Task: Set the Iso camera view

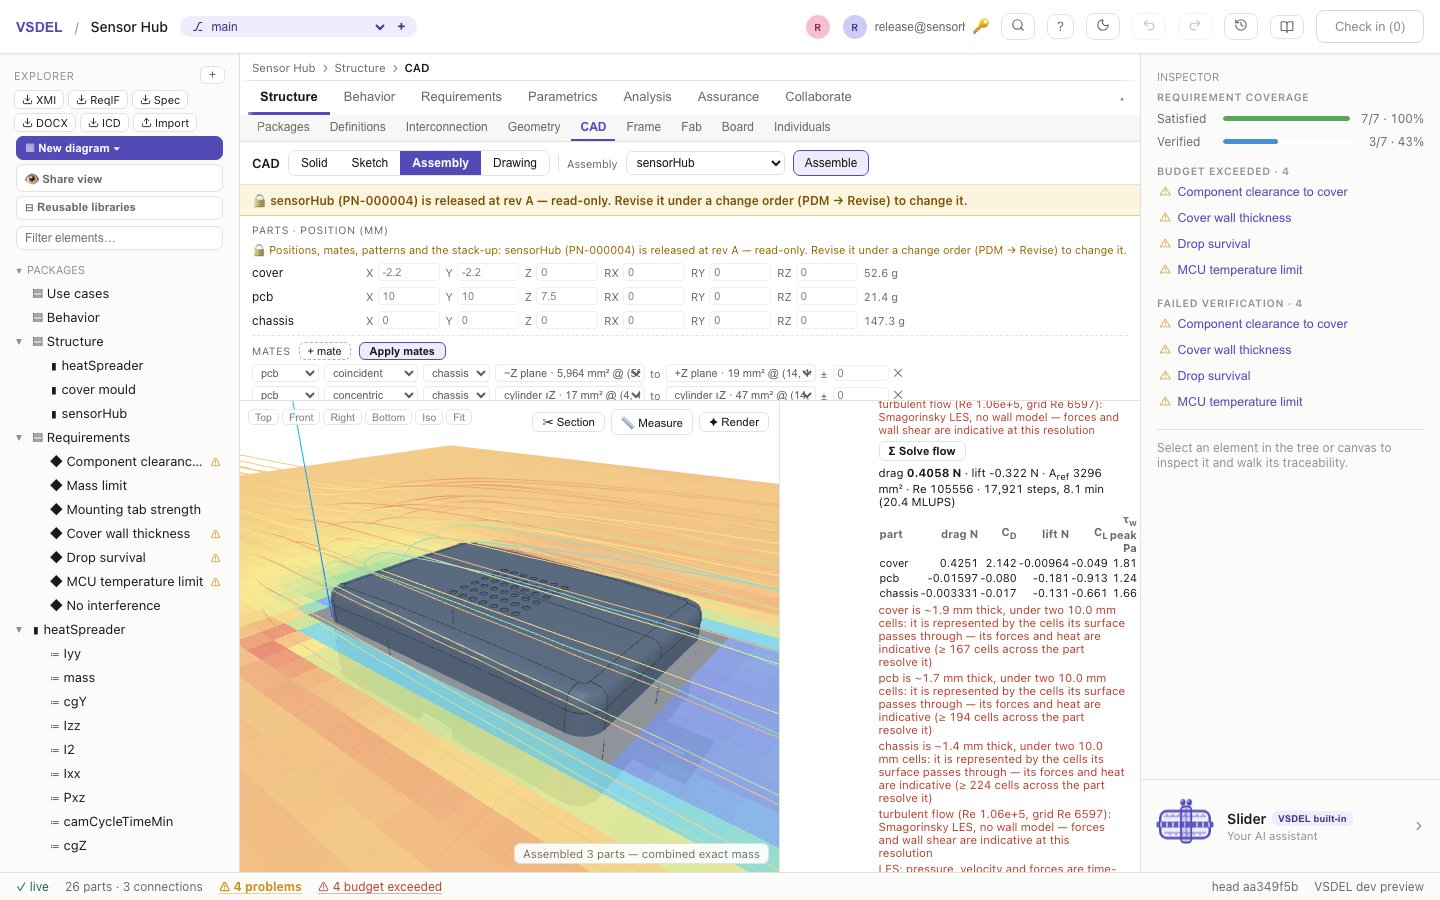Action: coord(429,417)
